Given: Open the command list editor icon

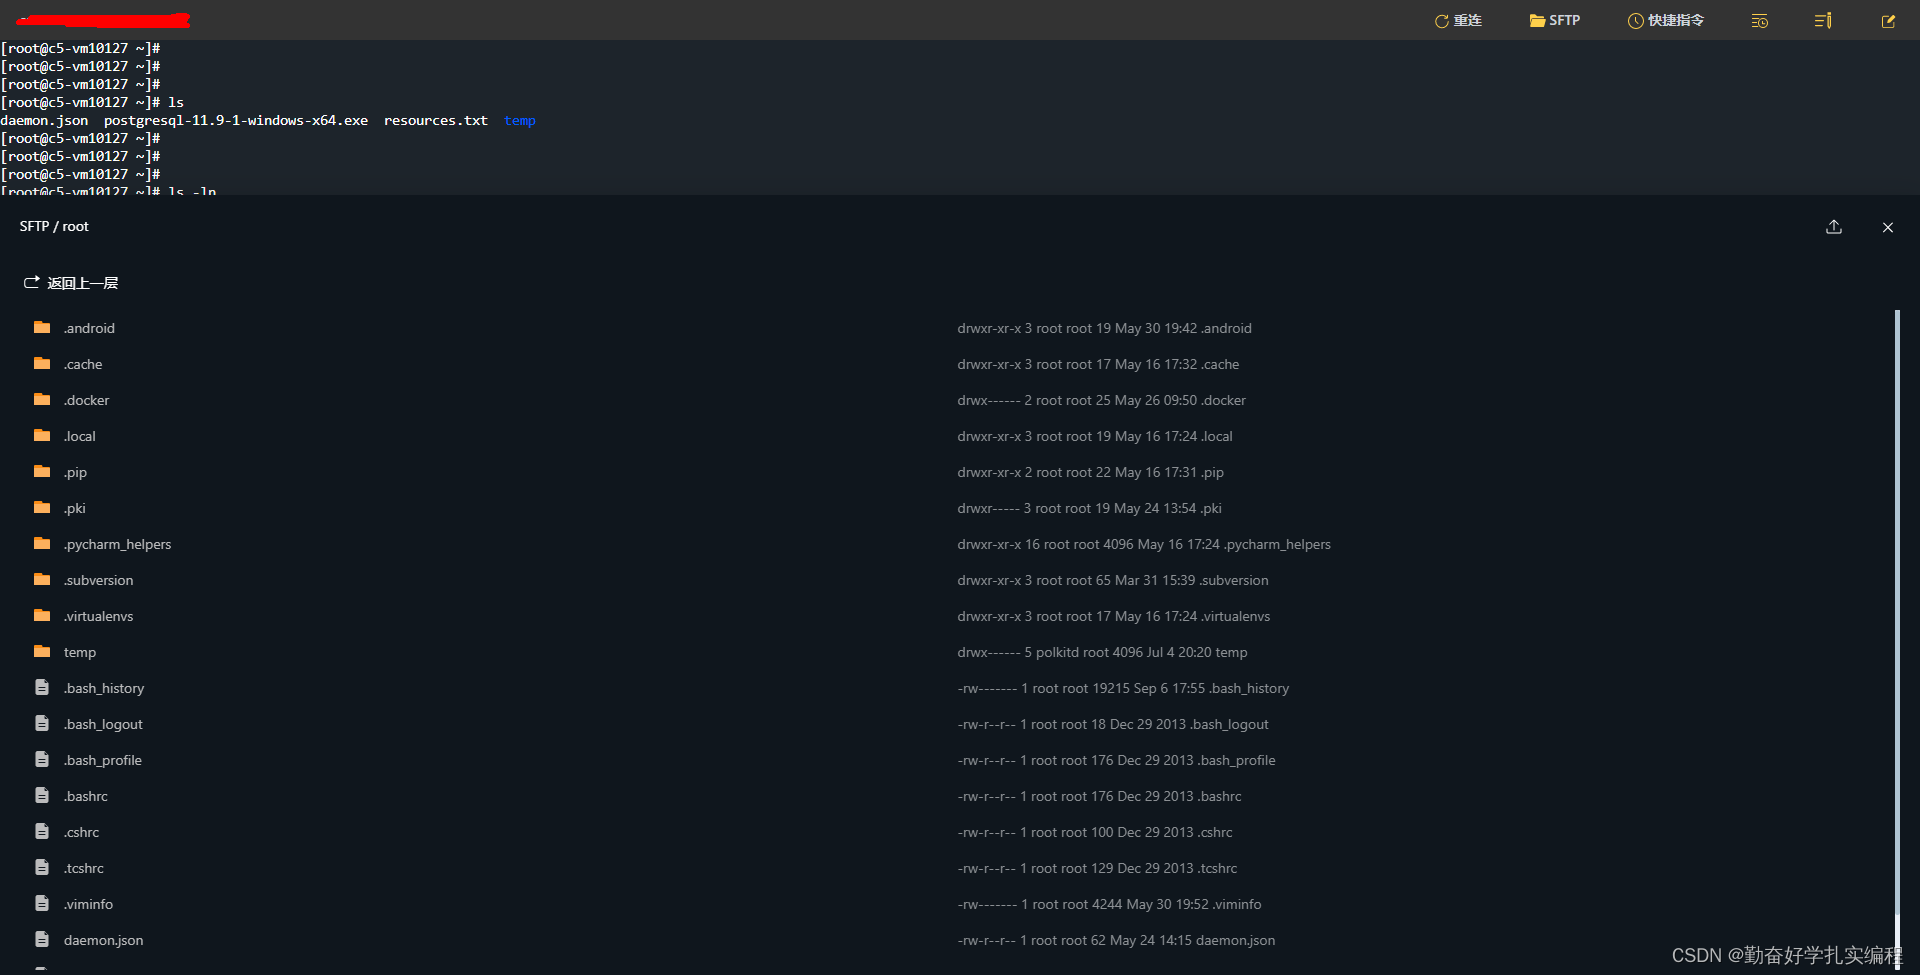Looking at the screenshot, I should pyautogui.click(x=1822, y=20).
